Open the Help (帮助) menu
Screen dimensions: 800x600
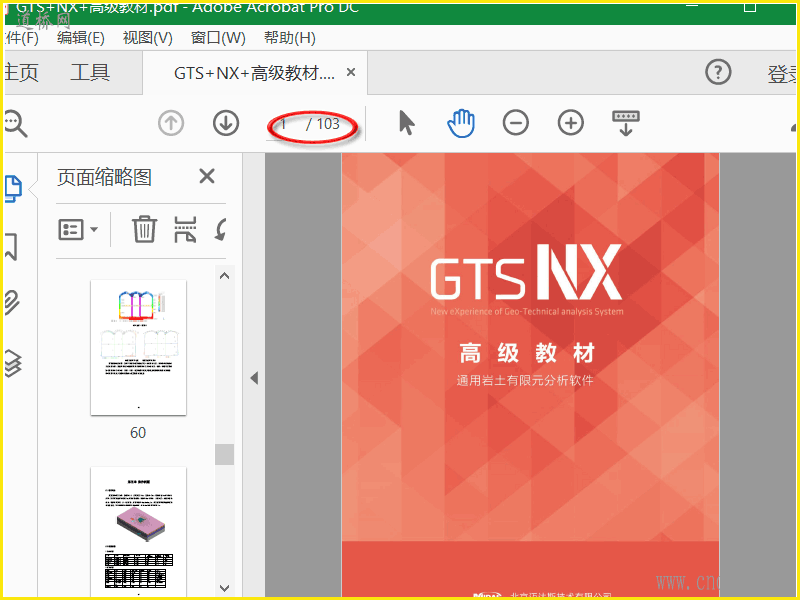(x=289, y=38)
